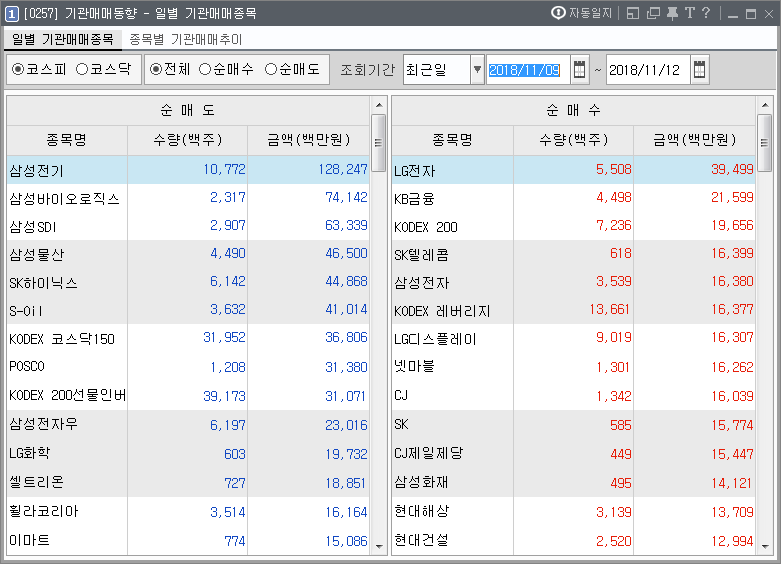
Task: Minimize the 0257 window
Action: click(733, 14)
